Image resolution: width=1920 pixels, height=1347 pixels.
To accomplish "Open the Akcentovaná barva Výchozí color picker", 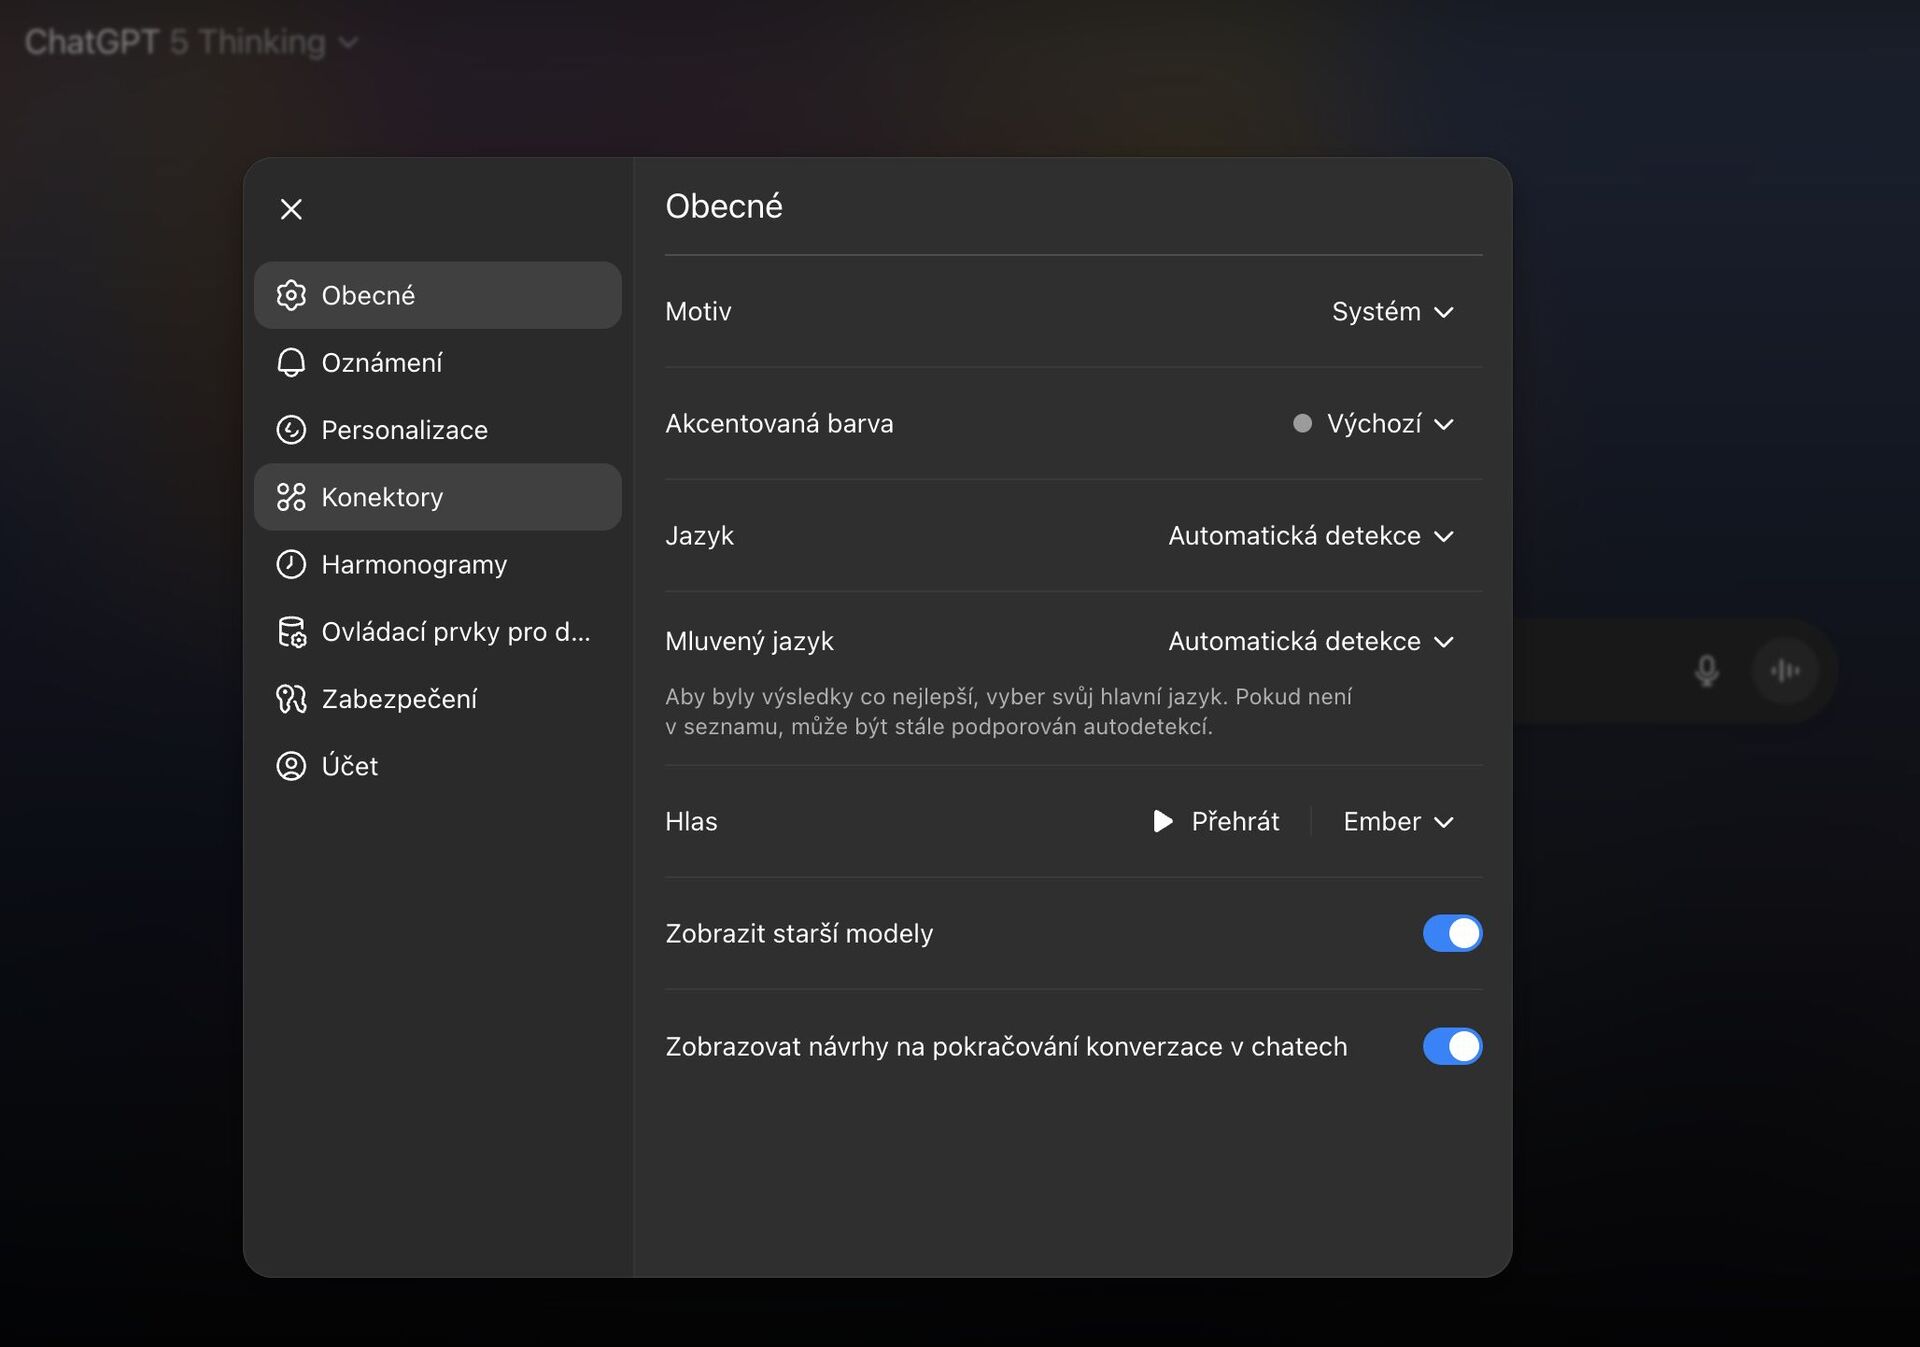I will (x=1373, y=424).
